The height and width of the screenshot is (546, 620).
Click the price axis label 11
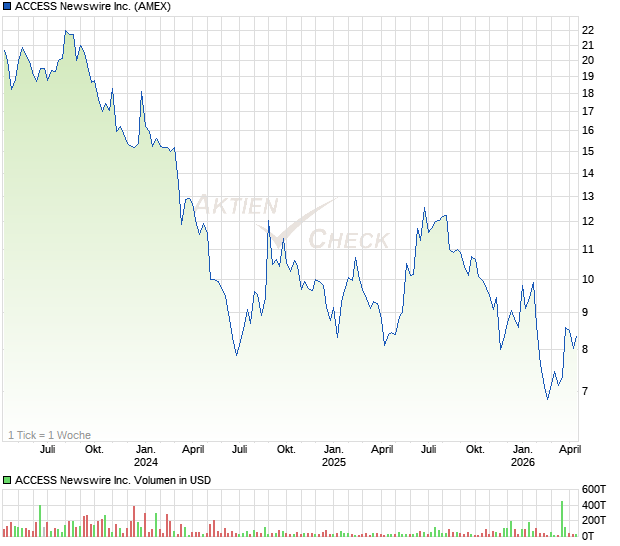[588, 249]
